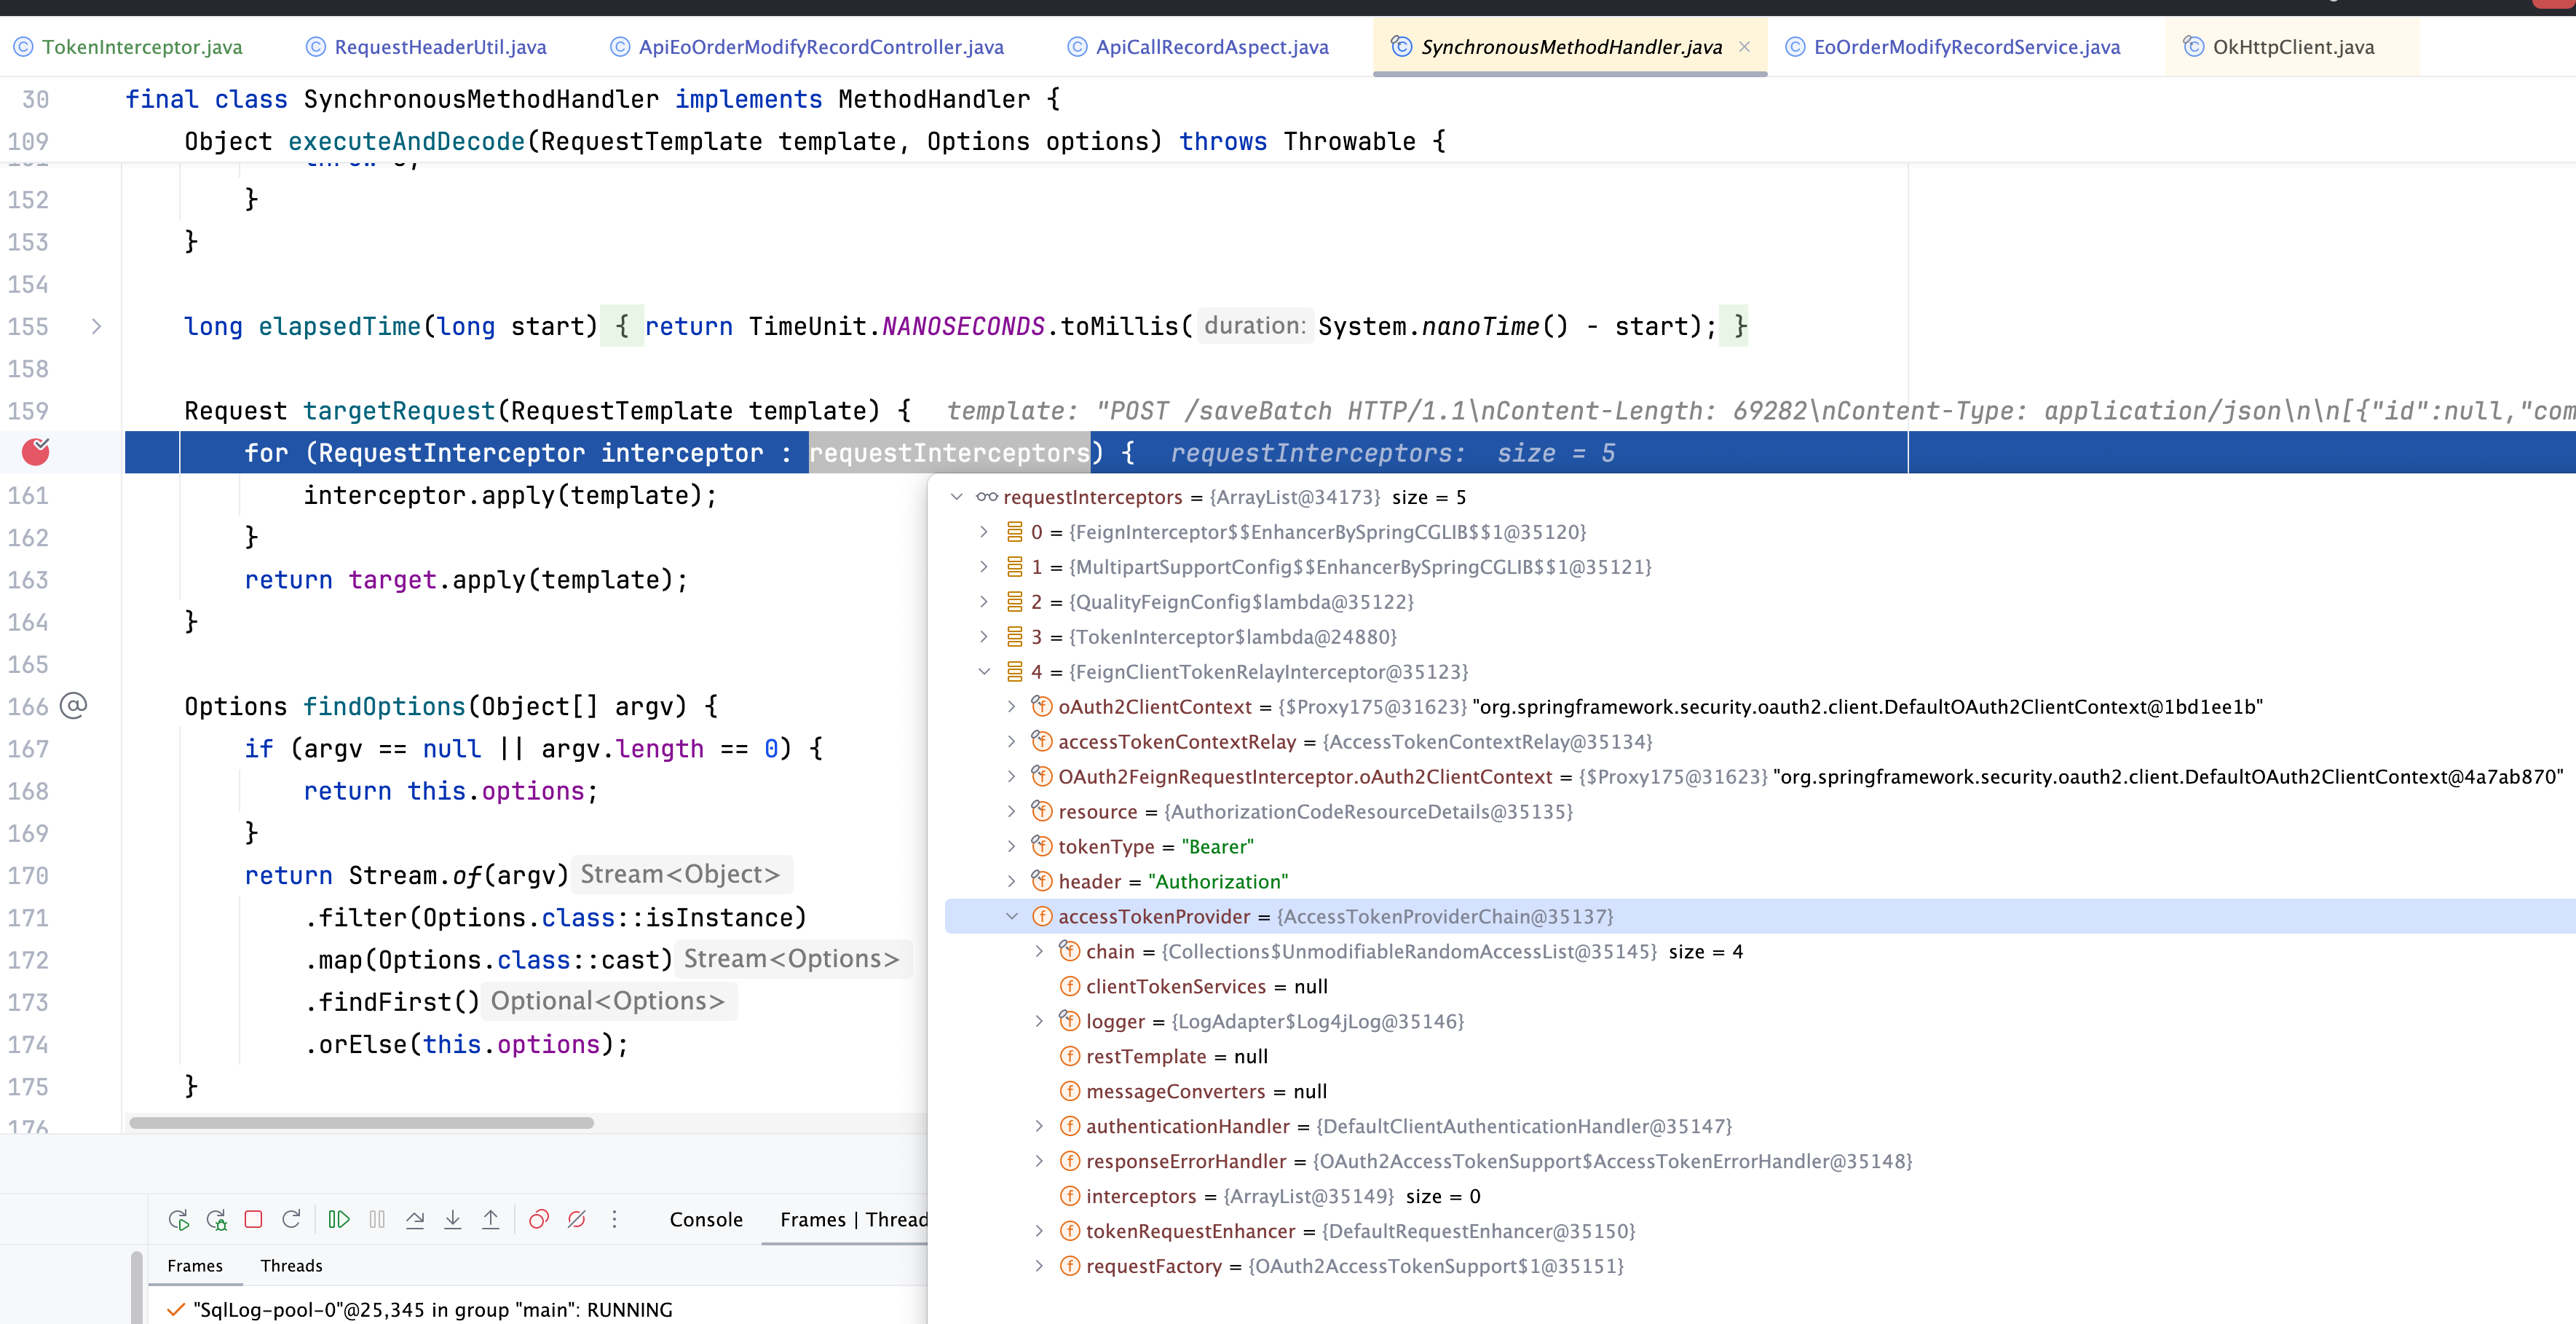
Task: Expand item 3 TokenInterceptor$lambda
Action: pos(984,636)
